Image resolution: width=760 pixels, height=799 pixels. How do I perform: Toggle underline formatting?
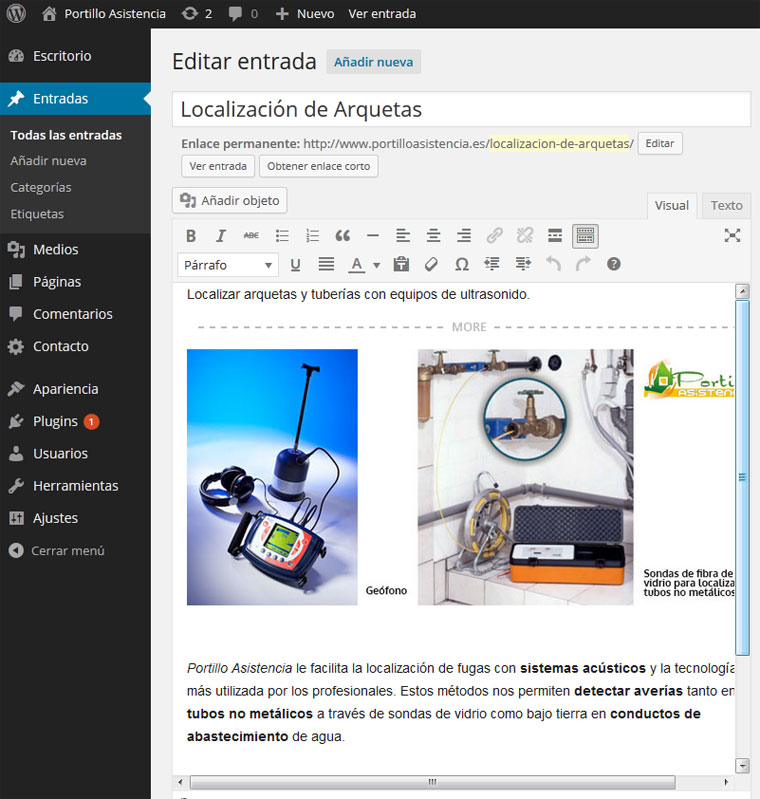[295, 265]
